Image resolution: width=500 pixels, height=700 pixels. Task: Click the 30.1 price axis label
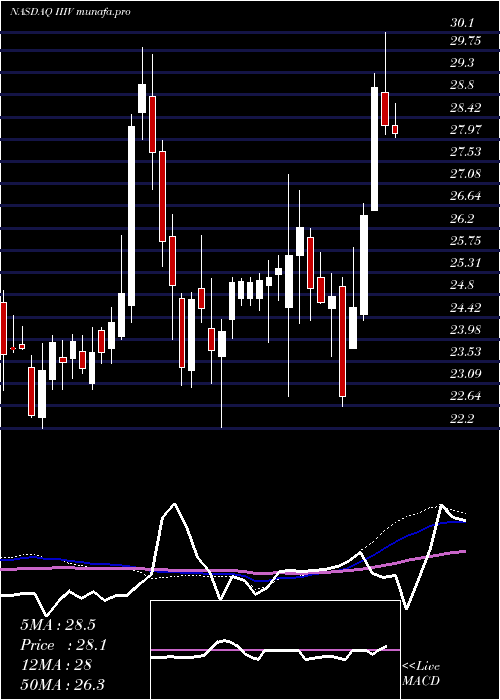(x=462, y=23)
